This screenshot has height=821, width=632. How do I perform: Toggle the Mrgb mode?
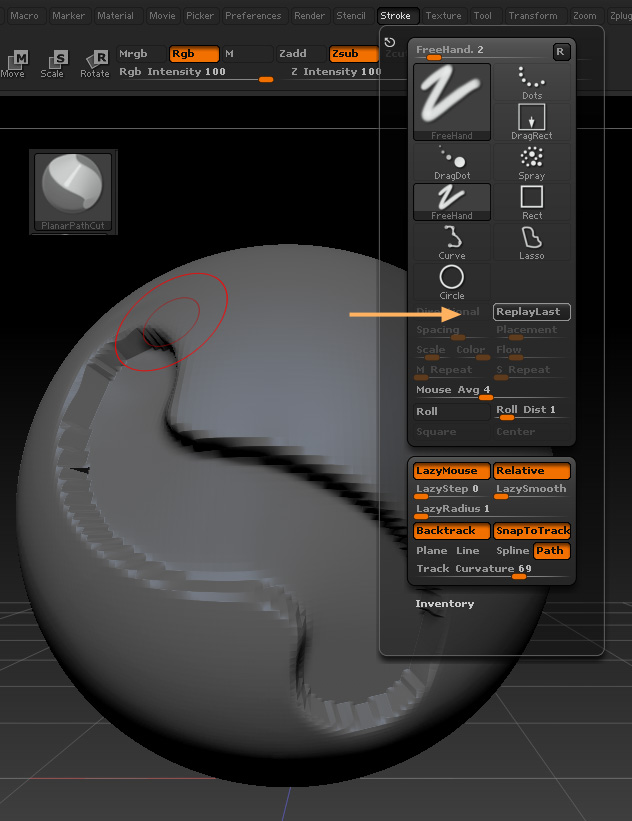pos(140,53)
